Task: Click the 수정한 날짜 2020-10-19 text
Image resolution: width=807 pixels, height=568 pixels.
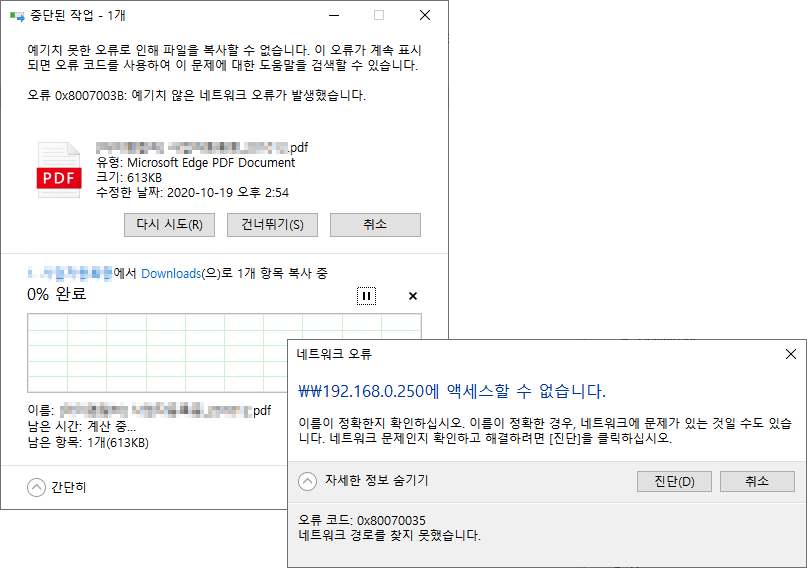Action: point(192,193)
